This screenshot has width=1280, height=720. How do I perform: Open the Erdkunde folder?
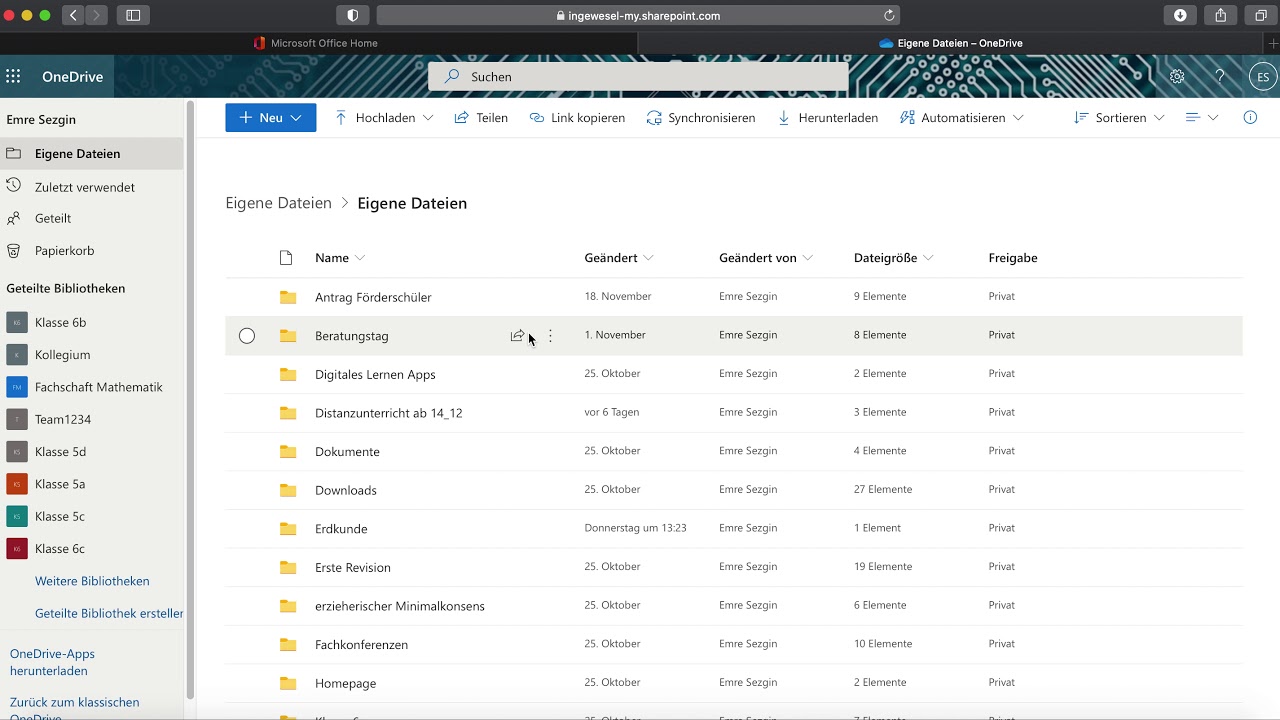pyautogui.click(x=341, y=529)
